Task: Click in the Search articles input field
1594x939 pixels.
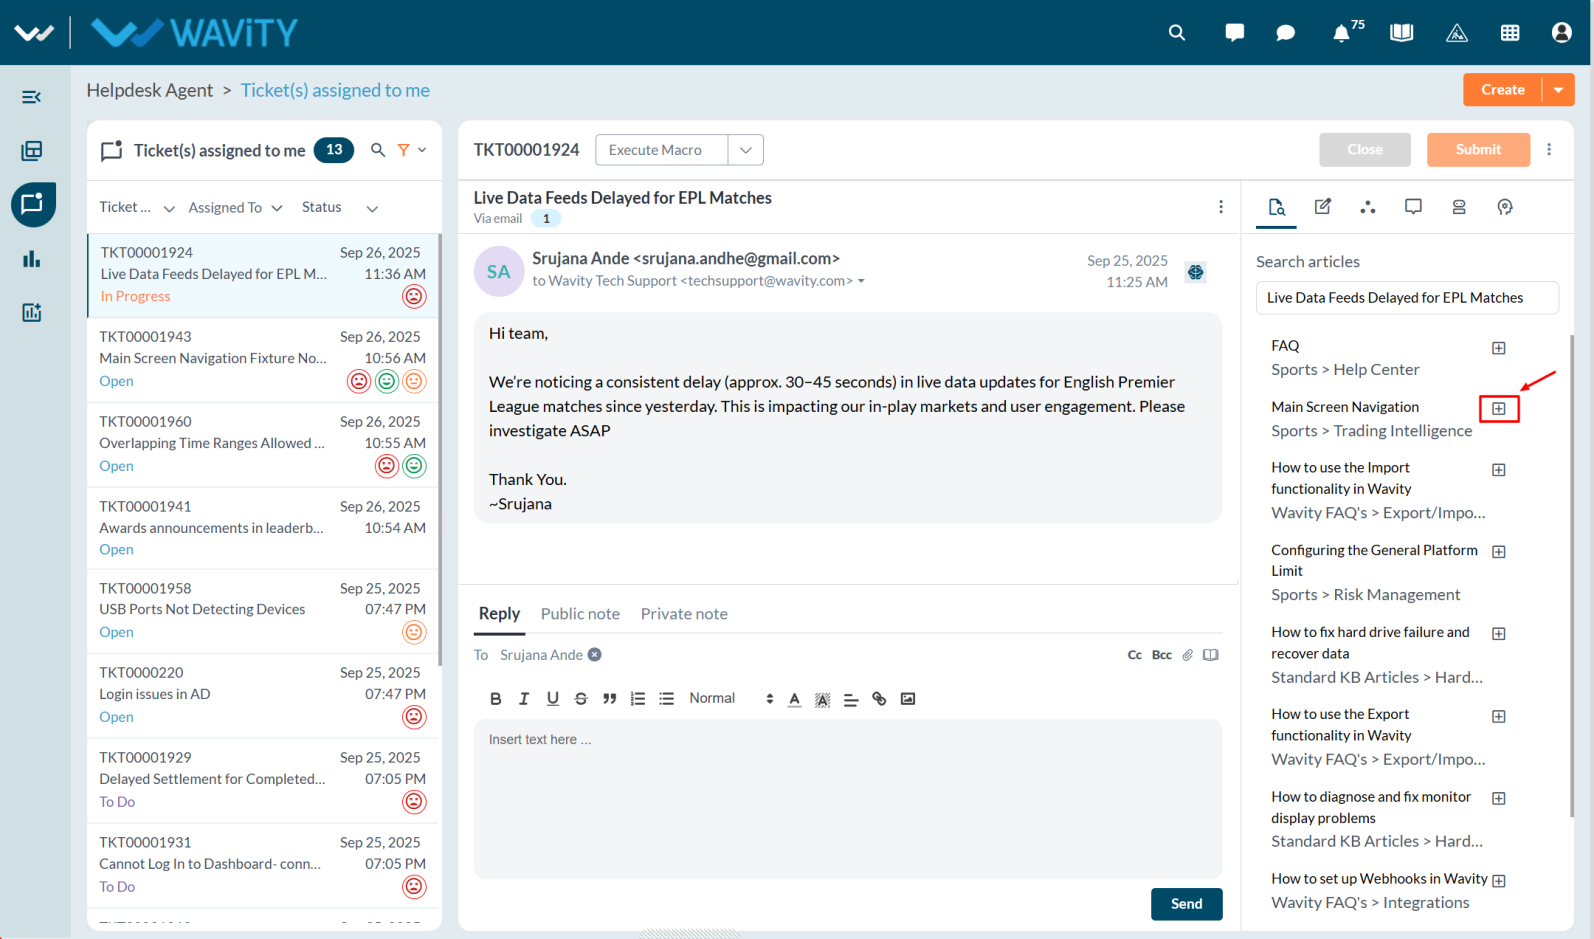Action: [1407, 298]
